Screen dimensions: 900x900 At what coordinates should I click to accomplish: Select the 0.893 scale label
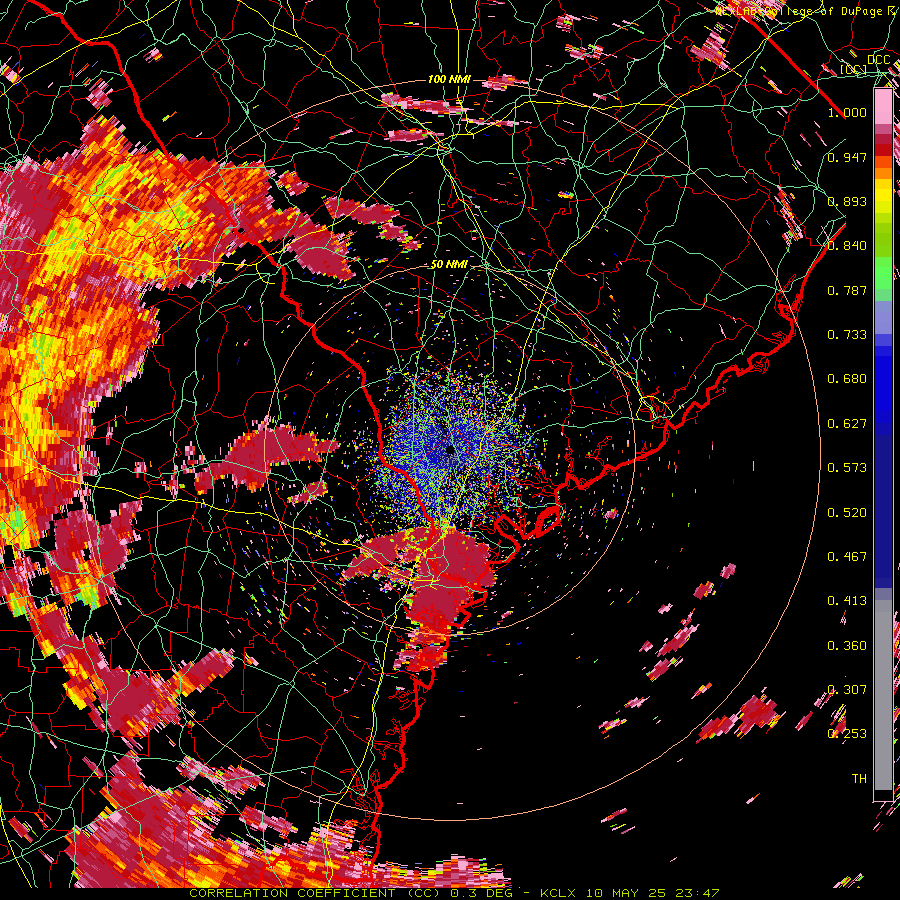(847, 201)
